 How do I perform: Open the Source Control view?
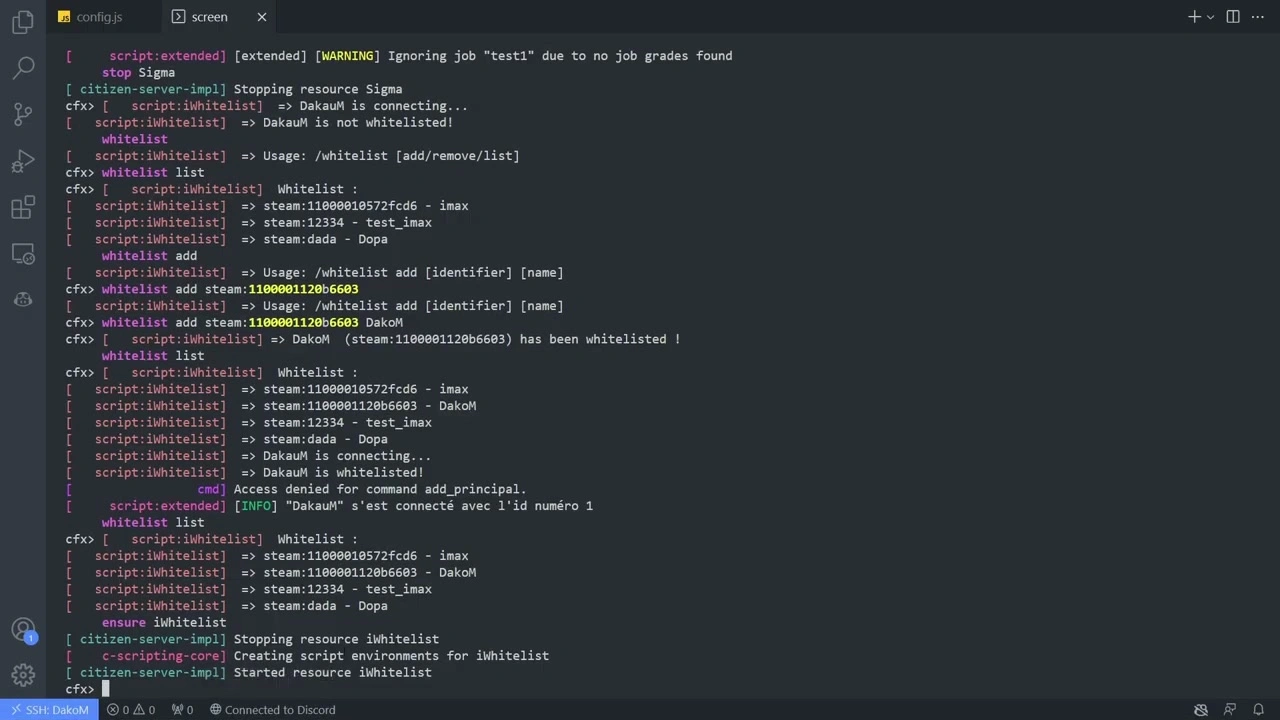tap(22, 114)
